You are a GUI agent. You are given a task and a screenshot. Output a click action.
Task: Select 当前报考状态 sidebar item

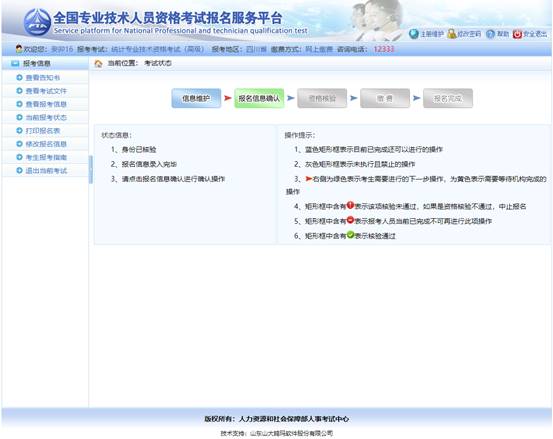click(x=46, y=117)
